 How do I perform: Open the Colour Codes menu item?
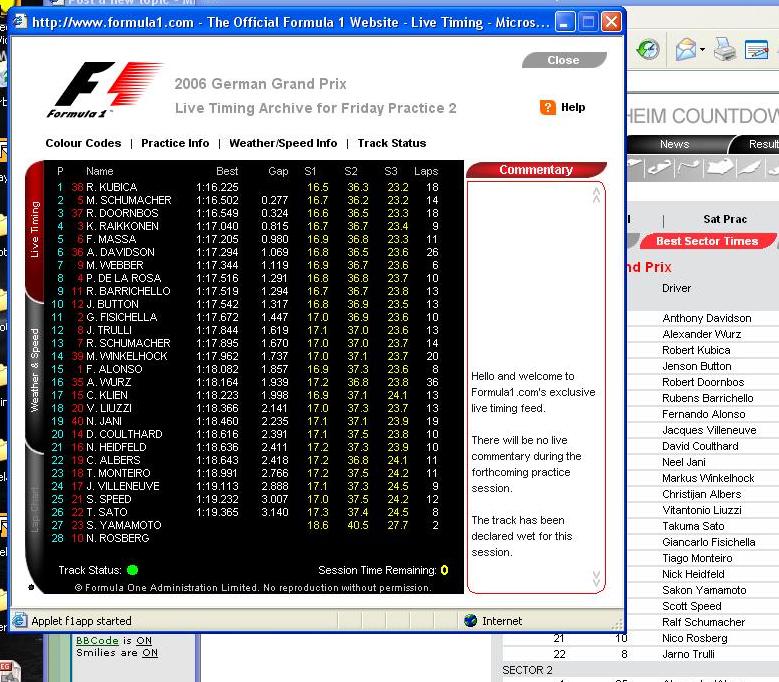point(83,143)
